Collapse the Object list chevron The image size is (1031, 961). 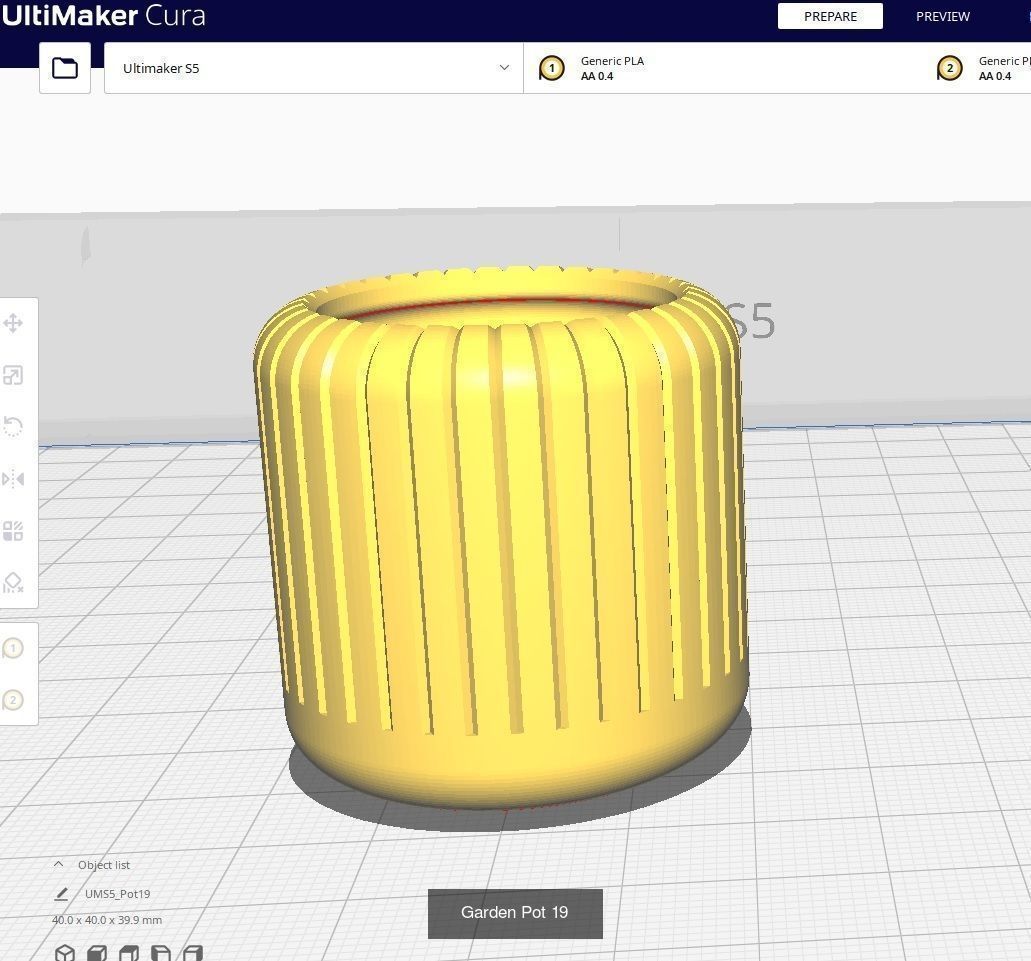coord(59,864)
